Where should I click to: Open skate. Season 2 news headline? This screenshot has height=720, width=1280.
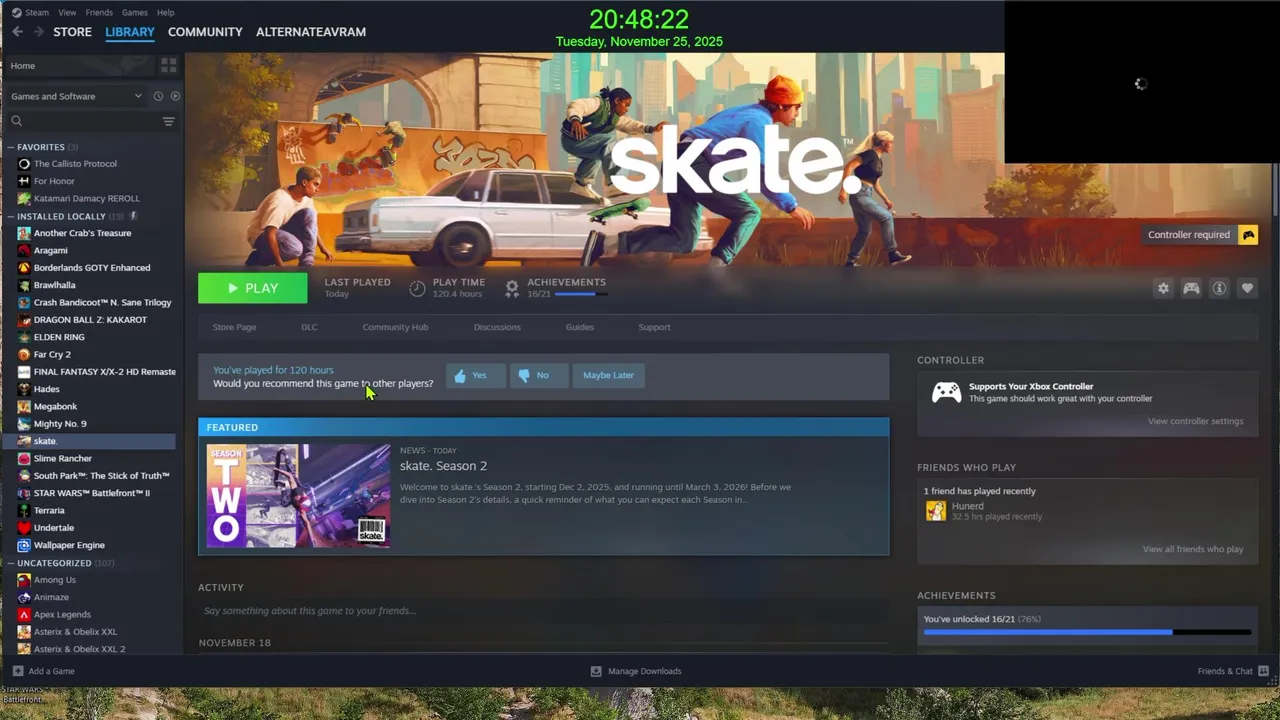click(443, 466)
